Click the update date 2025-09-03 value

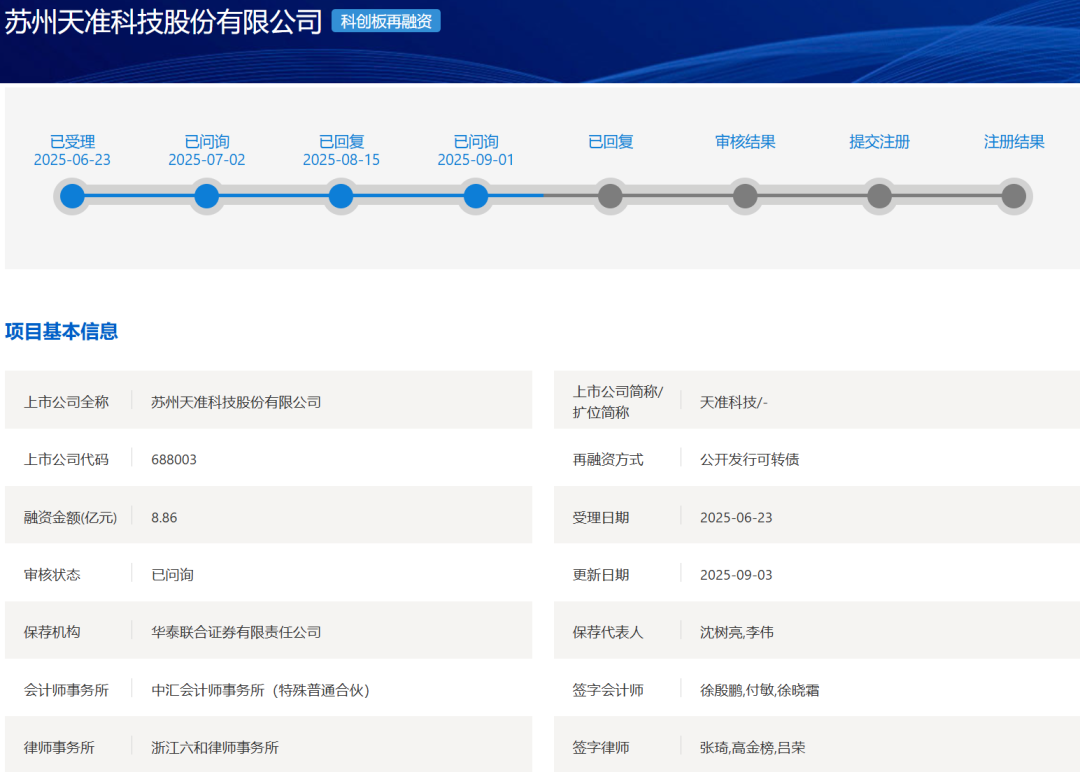coord(736,575)
